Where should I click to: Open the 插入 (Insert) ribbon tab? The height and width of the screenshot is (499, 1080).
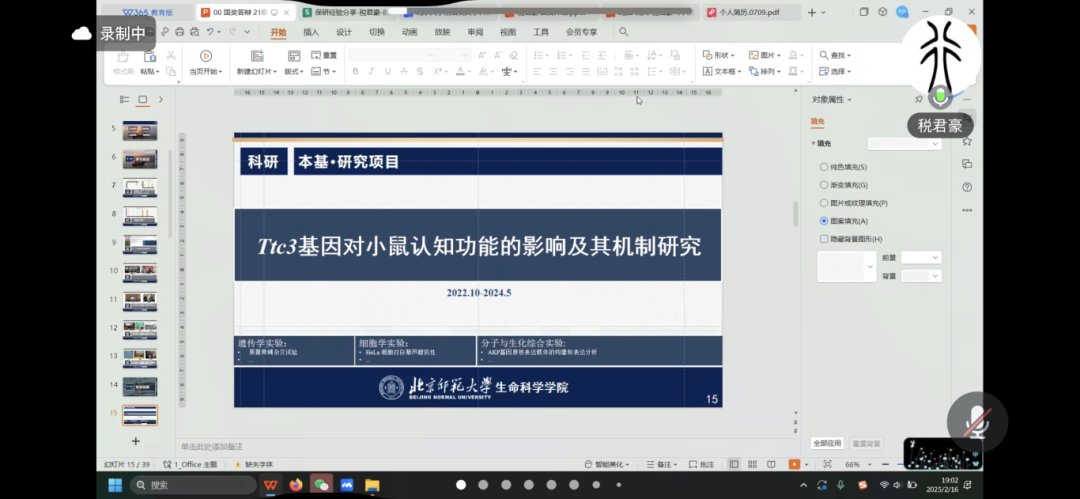pyautogui.click(x=311, y=32)
